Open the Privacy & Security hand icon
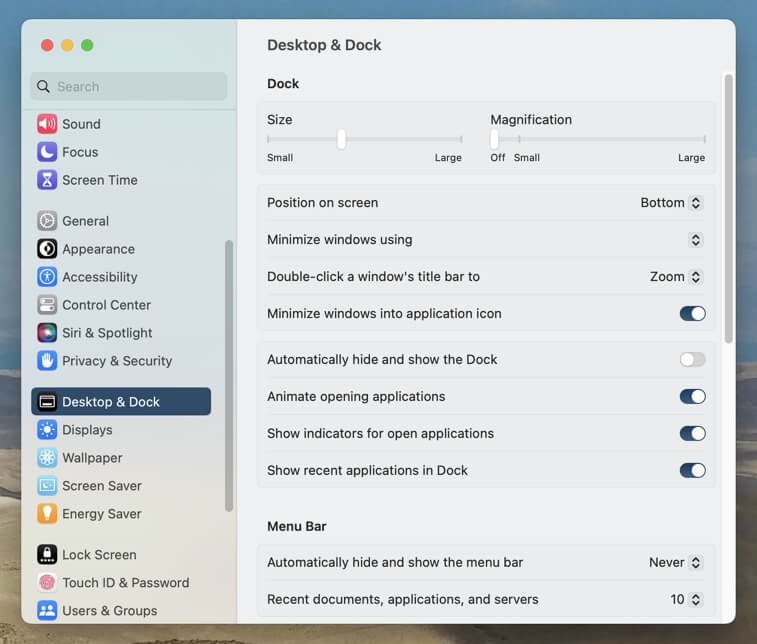Viewport: 757px width, 644px height. coord(47,361)
